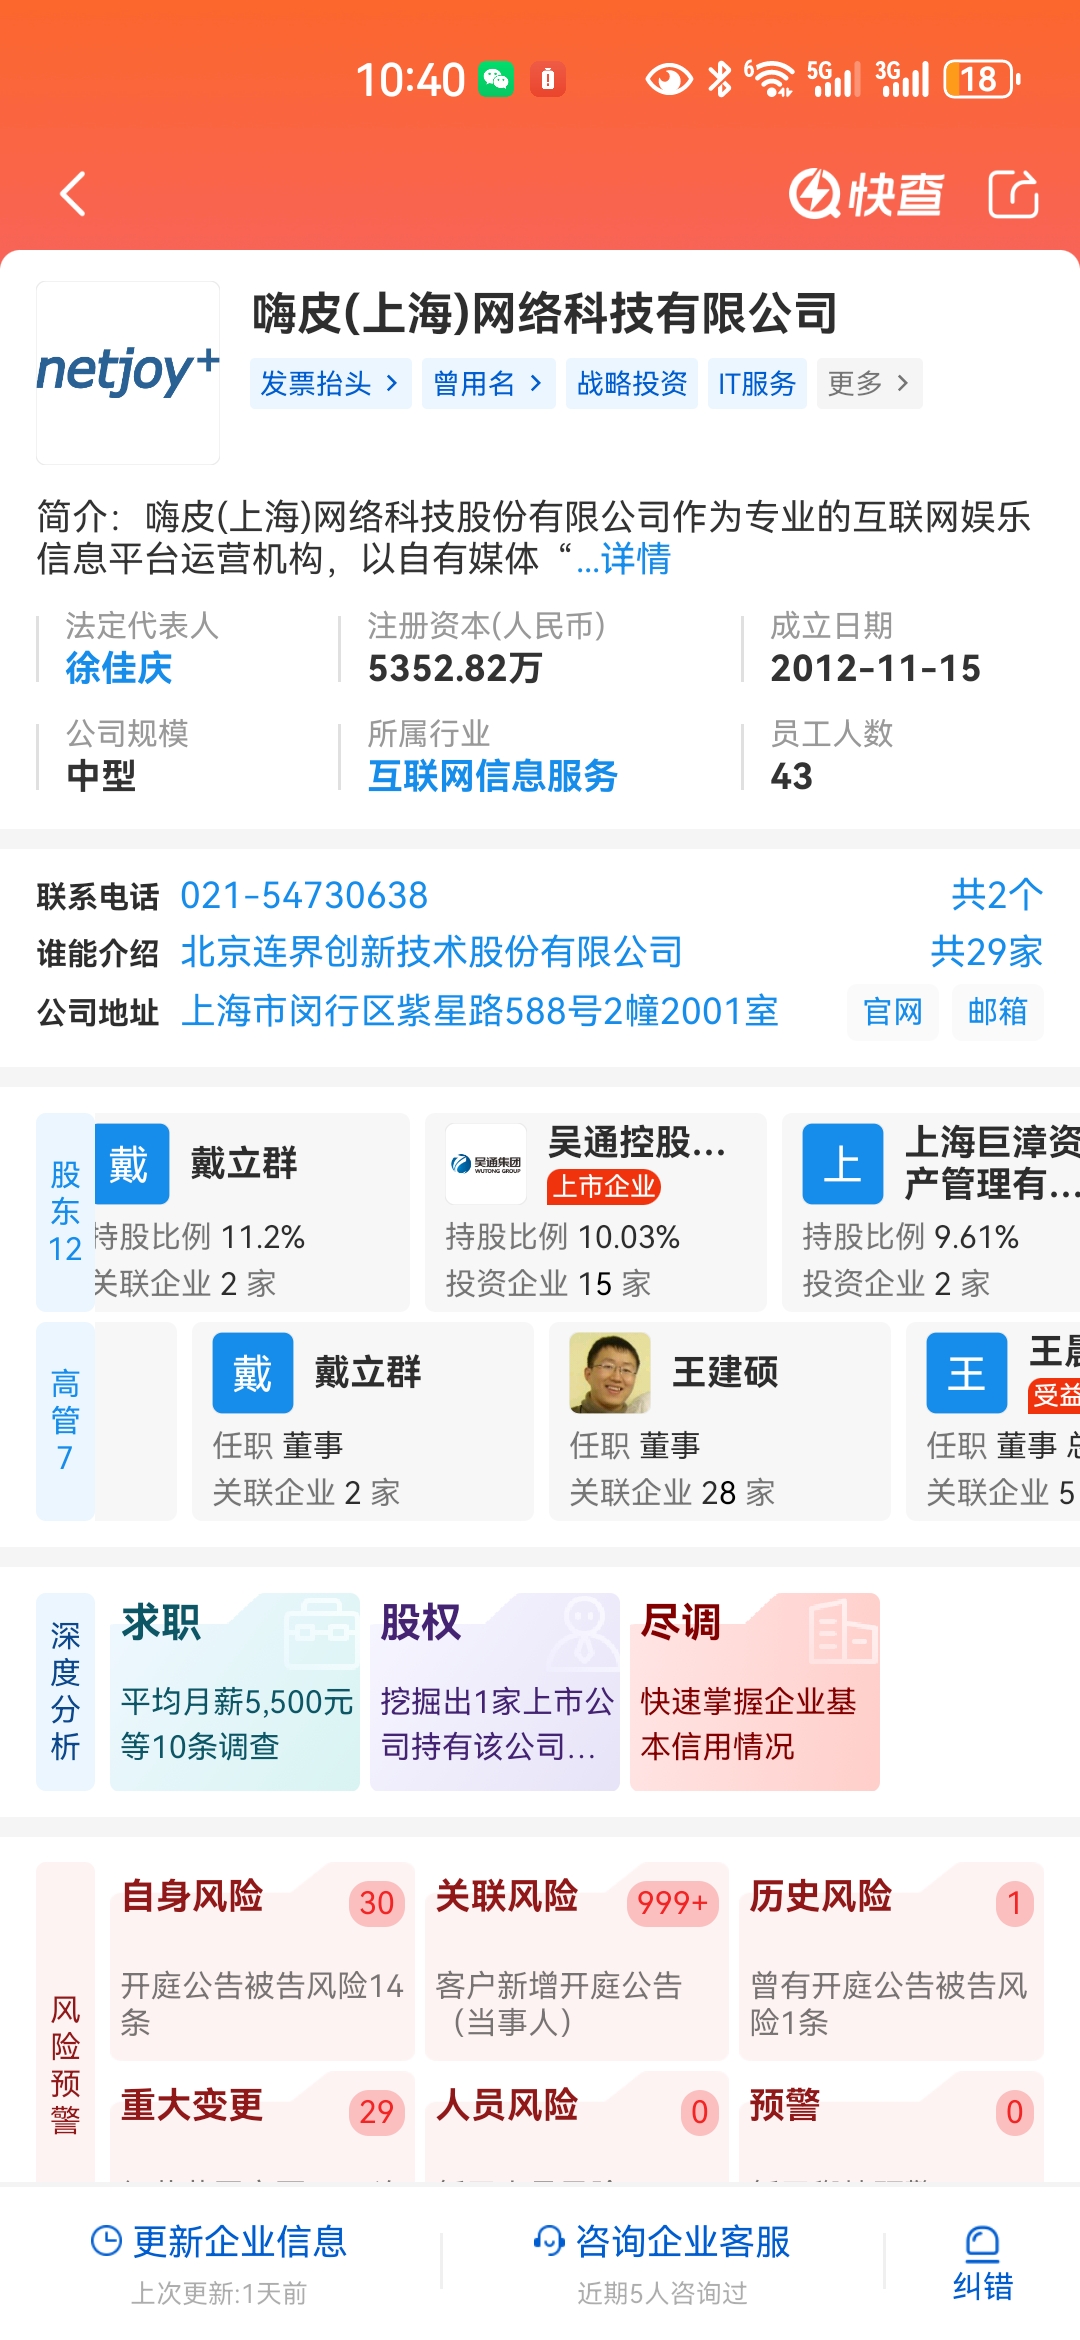Tap the share icon in header
This screenshot has width=1080, height=2340.
[1014, 194]
